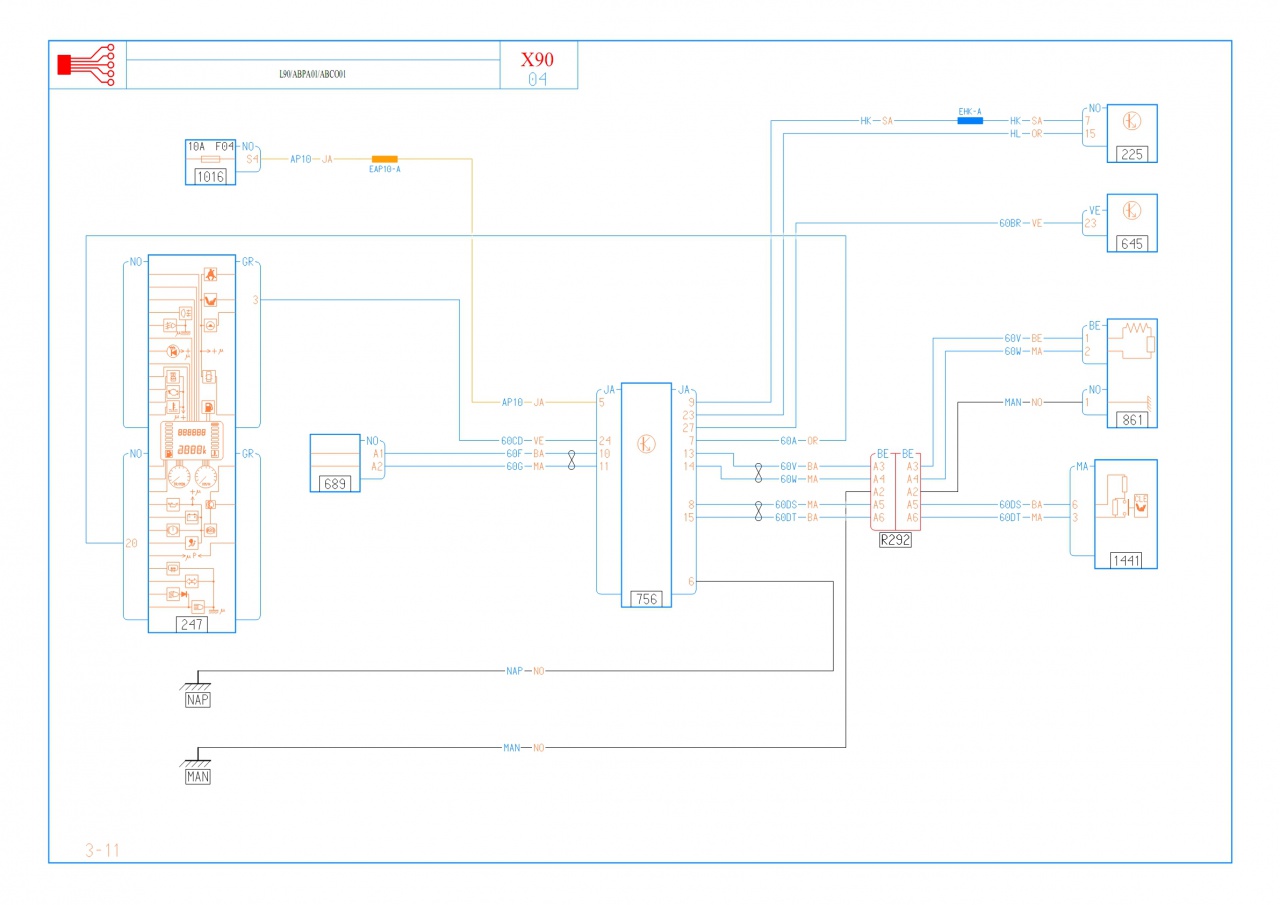Click pin A1 on component 689

click(x=377, y=453)
